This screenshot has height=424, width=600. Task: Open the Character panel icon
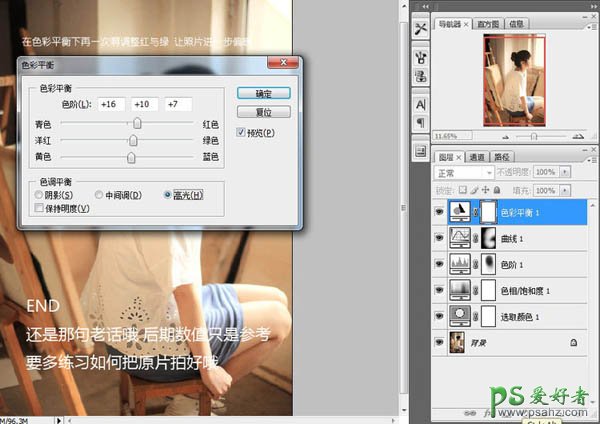(420, 103)
